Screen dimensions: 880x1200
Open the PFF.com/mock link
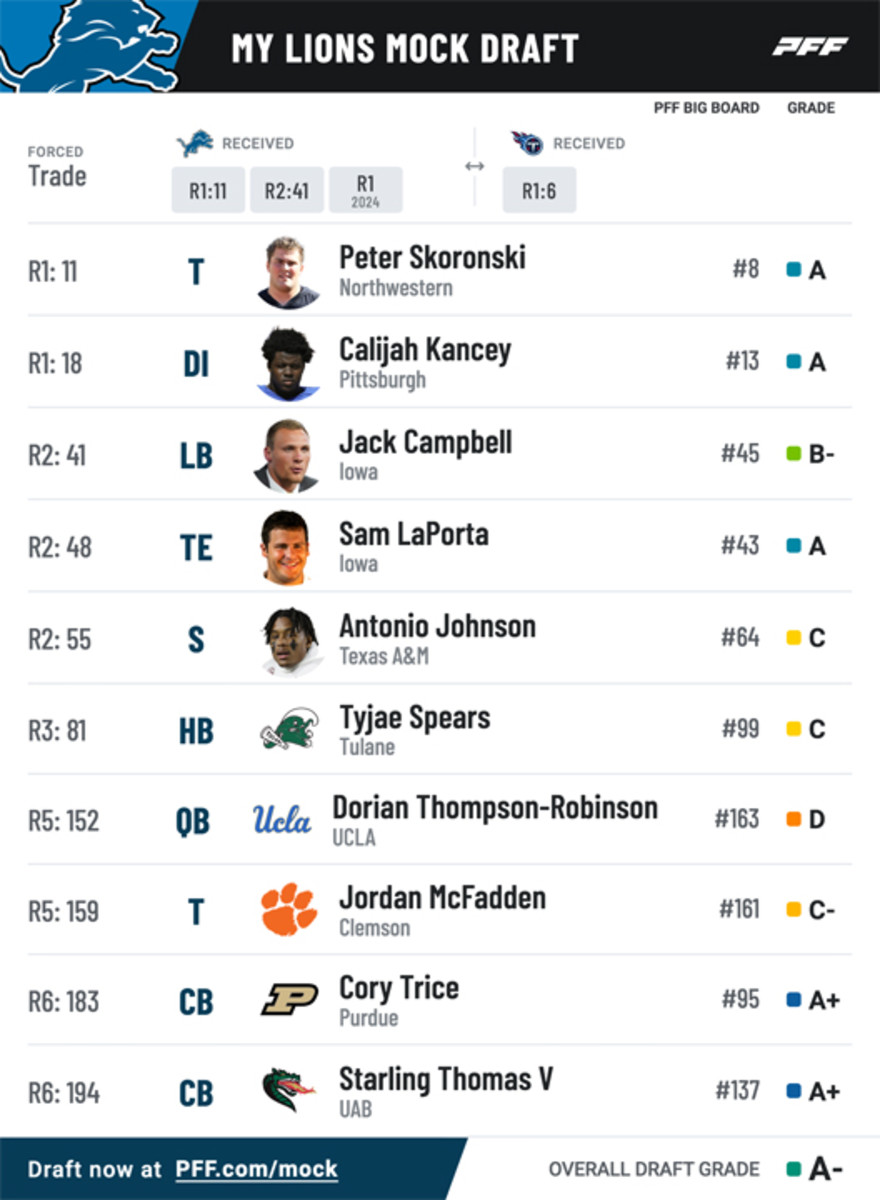click(x=256, y=1169)
